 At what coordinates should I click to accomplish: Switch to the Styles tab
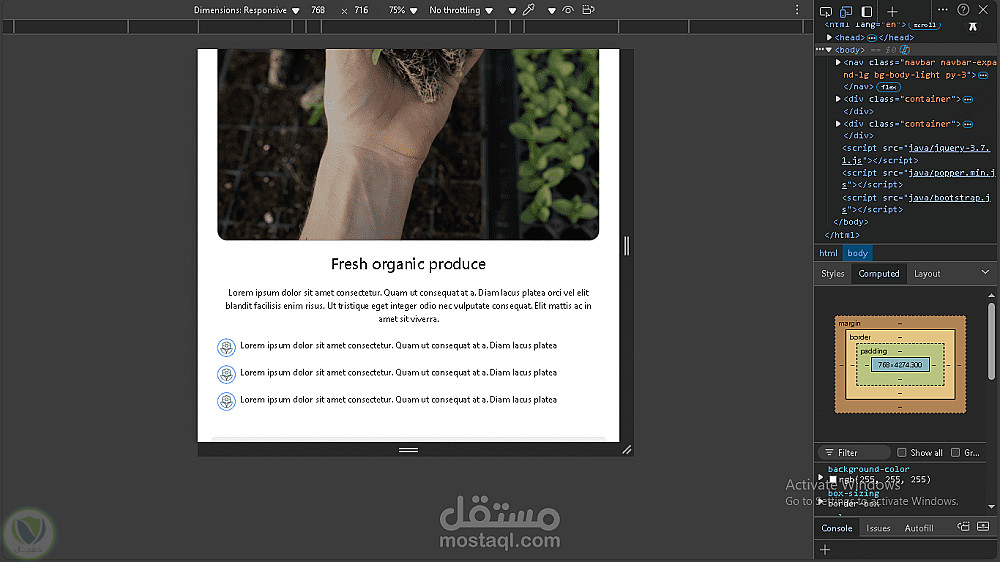coord(832,274)
